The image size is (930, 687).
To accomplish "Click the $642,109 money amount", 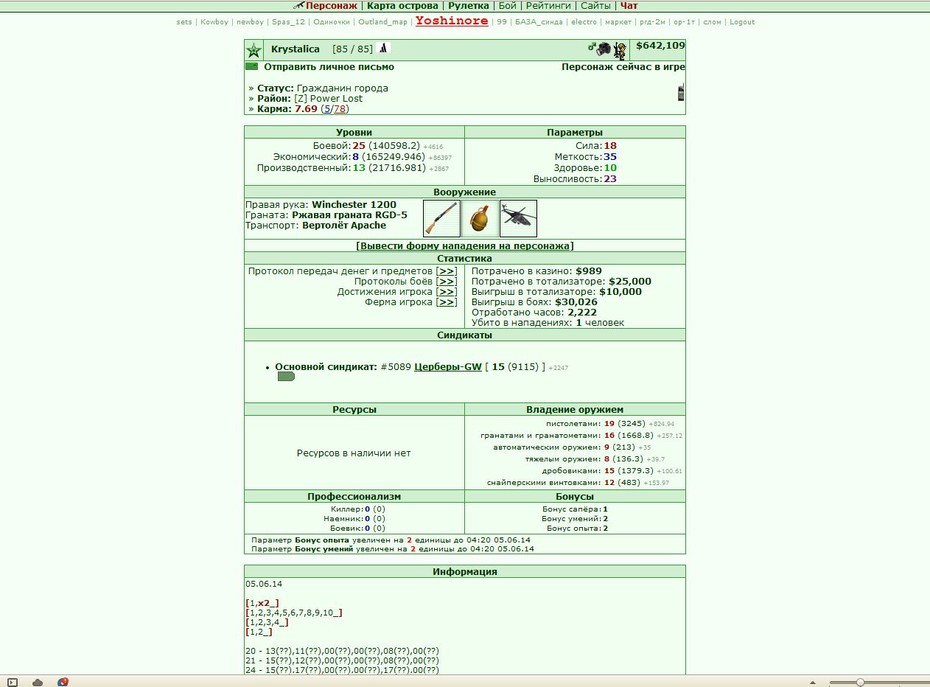I will tap(660, 46).
